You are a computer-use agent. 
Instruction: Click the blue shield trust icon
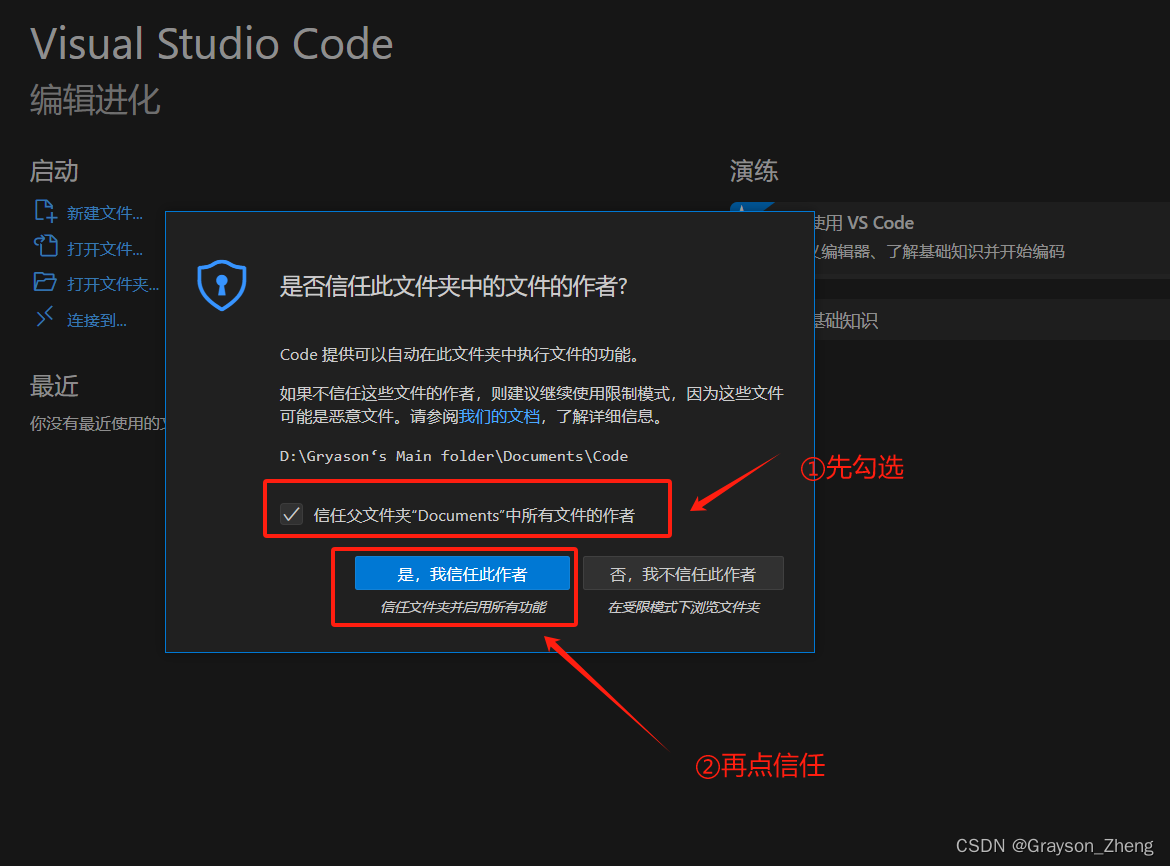[x=222, y=285]
